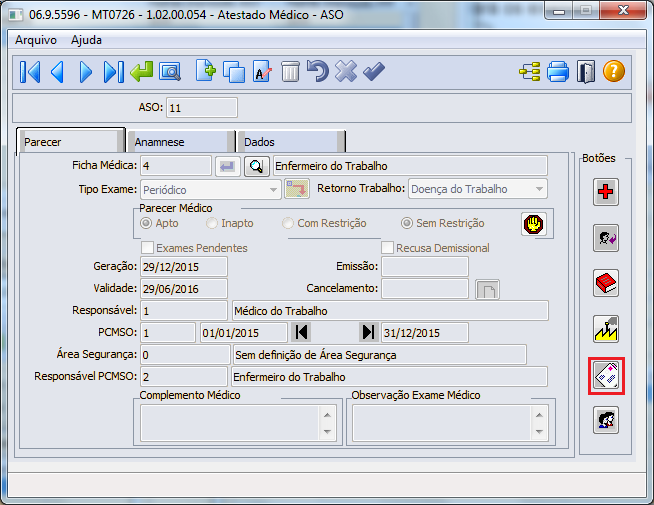Image resolution: width=654 pixels, height=505 pixels.
Task: Click the Cancelamento date field
Action: point(425,289)
